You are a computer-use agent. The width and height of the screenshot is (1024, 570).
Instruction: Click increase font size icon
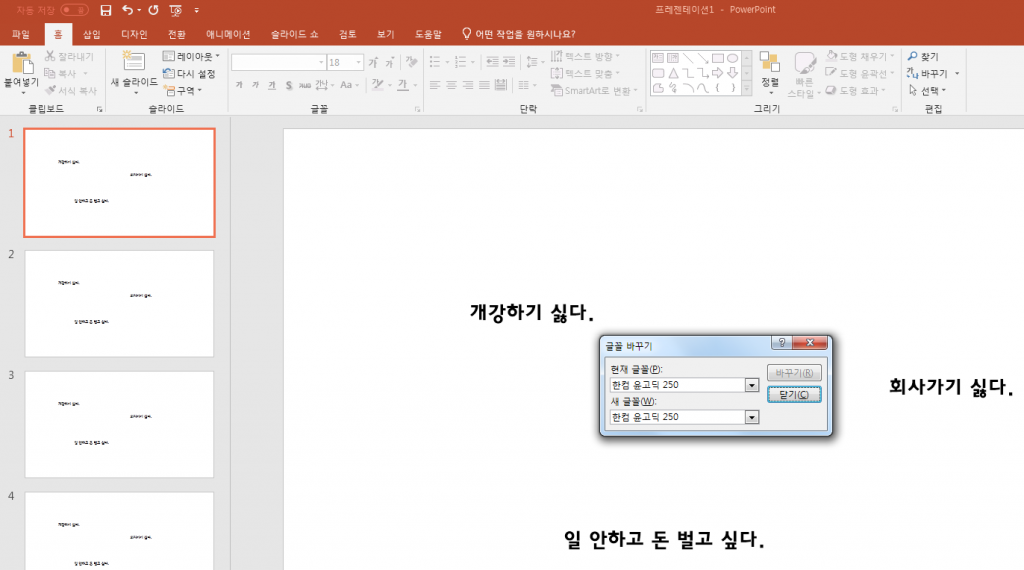[373, 62]
